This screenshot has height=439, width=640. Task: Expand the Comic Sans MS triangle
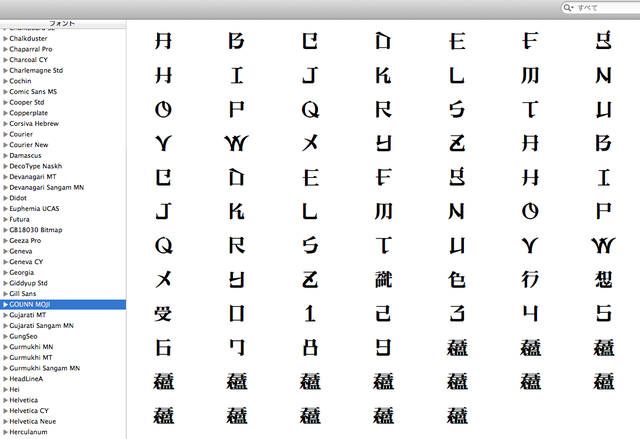(5, 91)
